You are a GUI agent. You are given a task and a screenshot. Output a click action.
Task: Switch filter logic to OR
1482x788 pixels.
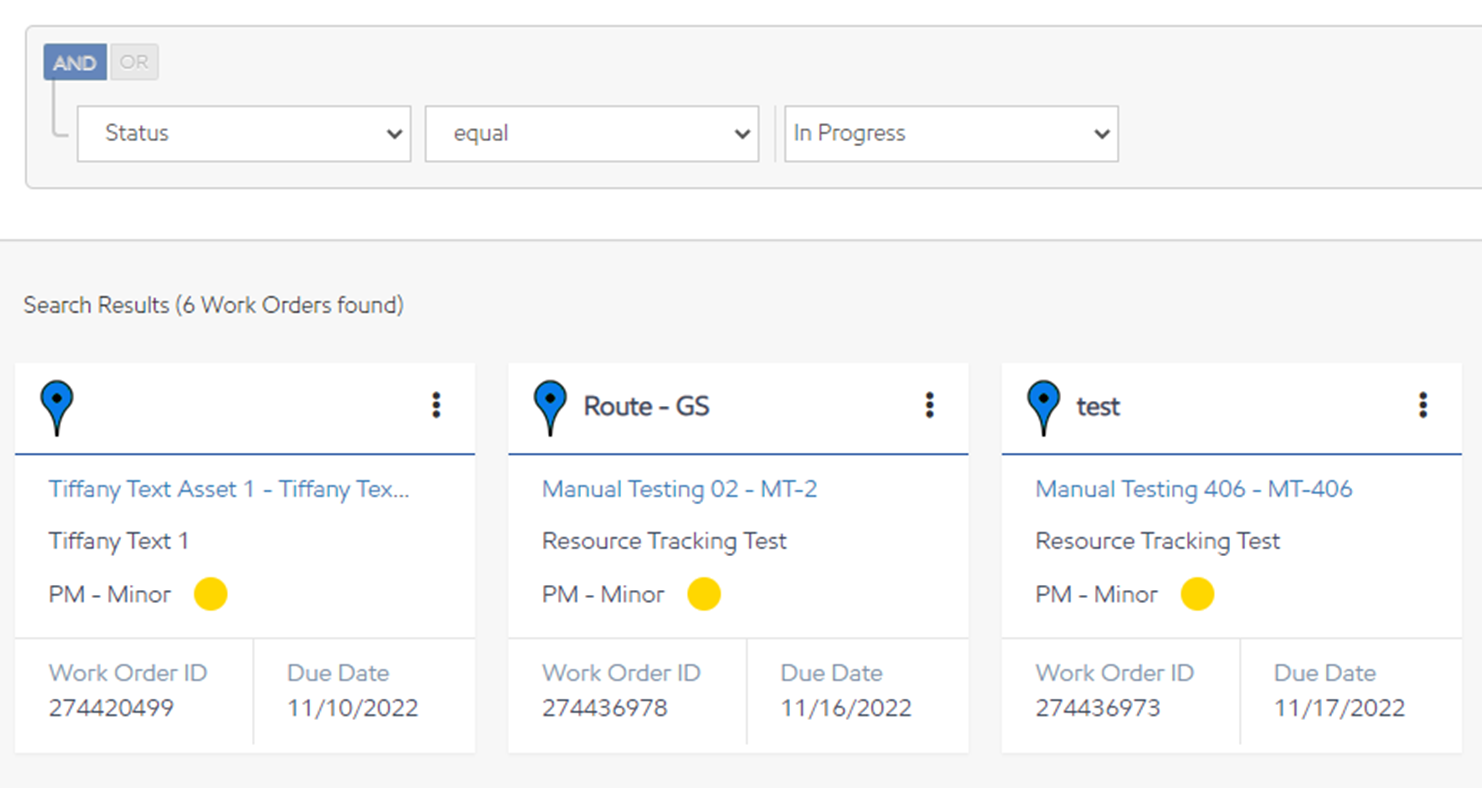(x=134, y=63)
